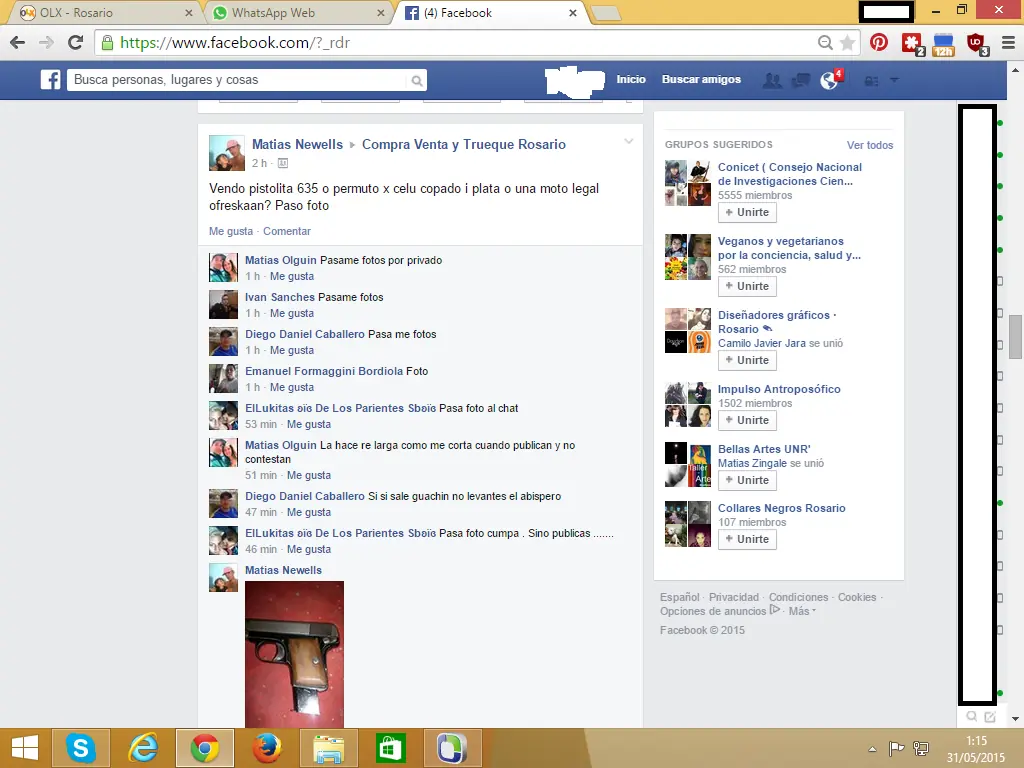Bookmark this page with the star
The width and height of the screenshot is (1024, 768).
[847, 42]
